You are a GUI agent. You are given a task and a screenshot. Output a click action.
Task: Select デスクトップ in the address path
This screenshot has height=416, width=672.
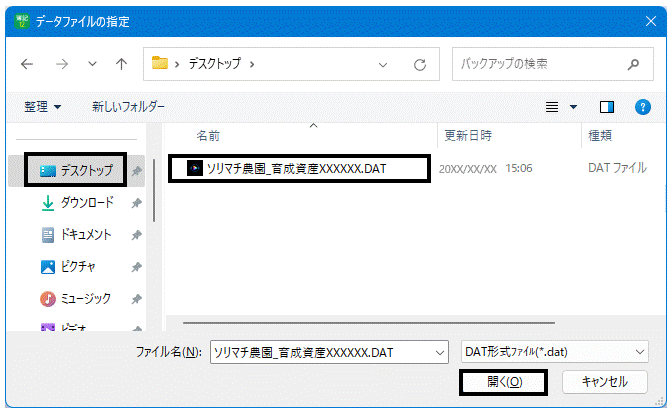tap(215, 64)
